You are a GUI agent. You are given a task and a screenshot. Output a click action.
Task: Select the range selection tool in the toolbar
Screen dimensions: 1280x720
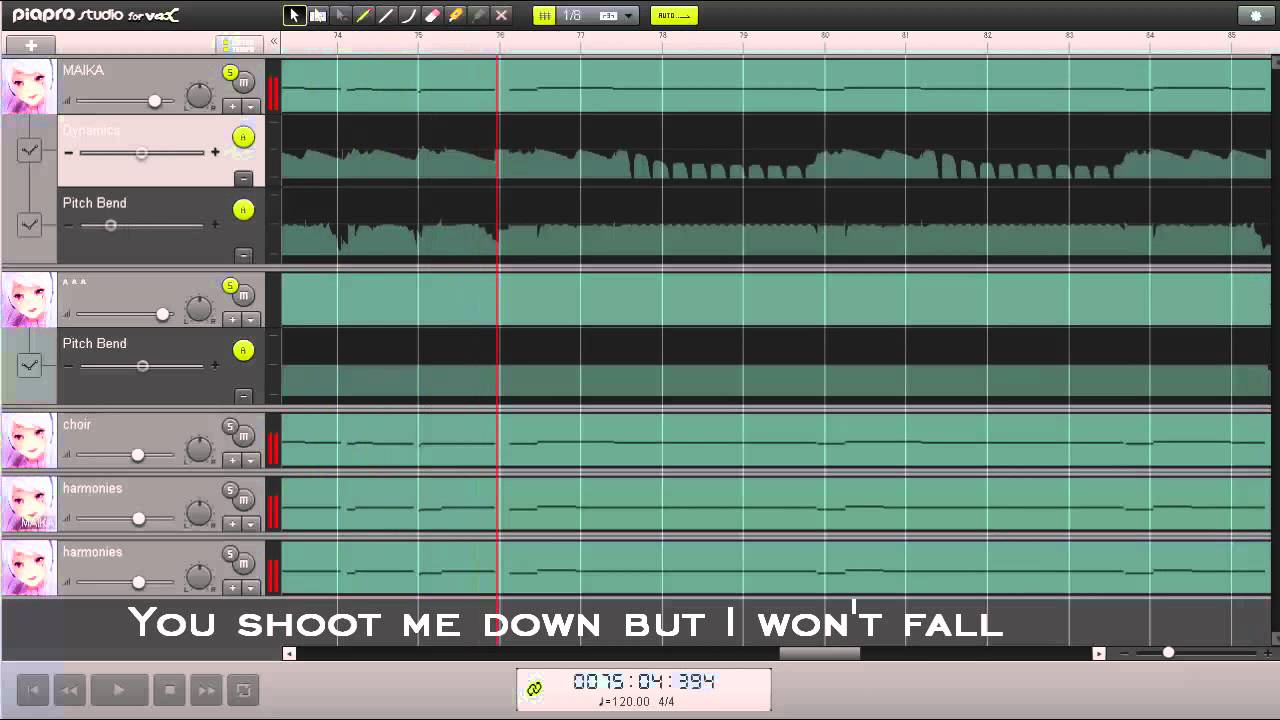(318, 15)
